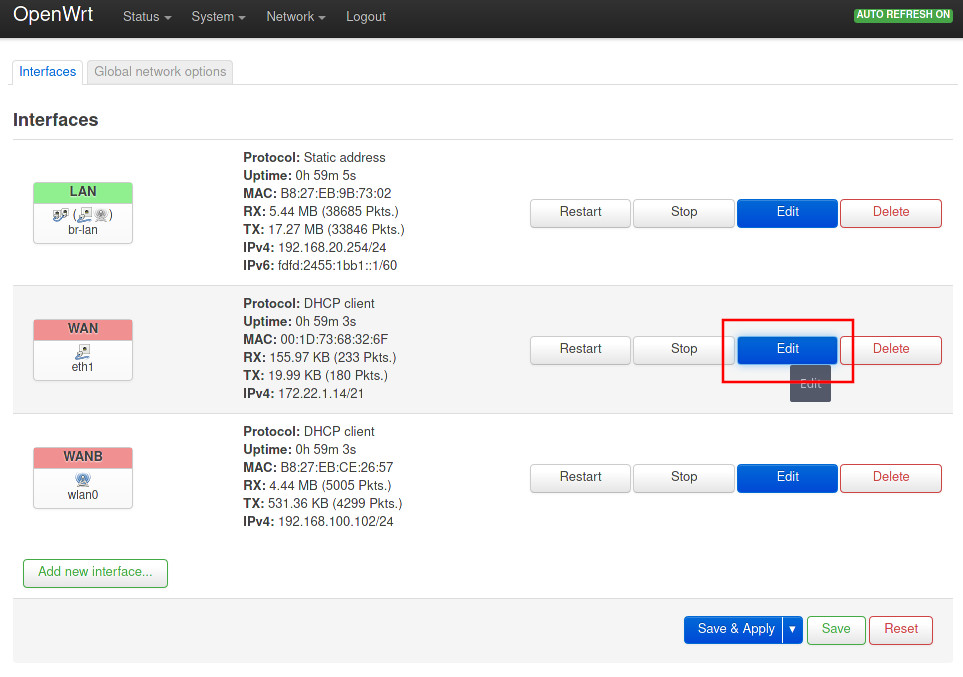
Task: Switch to Global network options tab
Action: (160, 72)
